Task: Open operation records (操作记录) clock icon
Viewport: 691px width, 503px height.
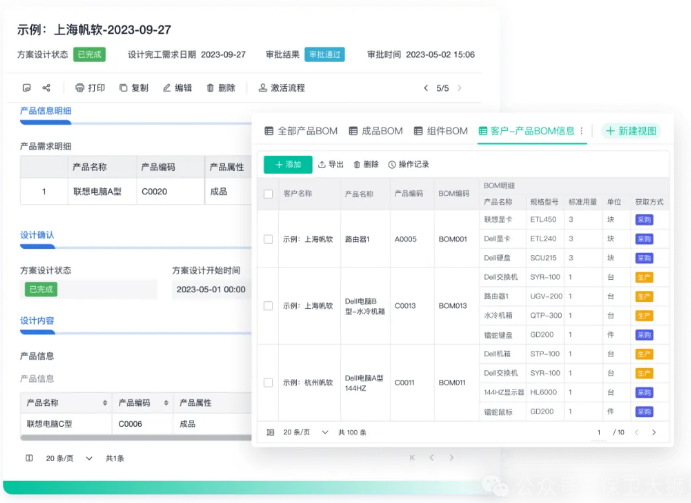Action: click(x=392, y=165)
